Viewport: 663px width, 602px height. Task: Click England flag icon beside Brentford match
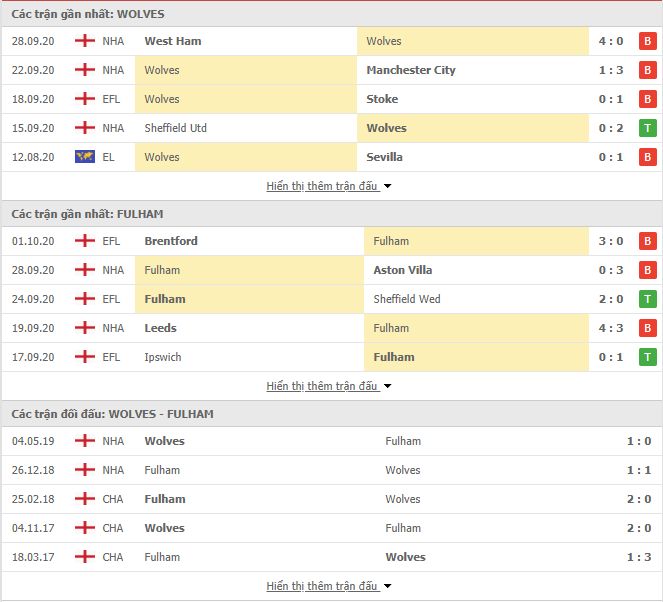click(85, 241)
